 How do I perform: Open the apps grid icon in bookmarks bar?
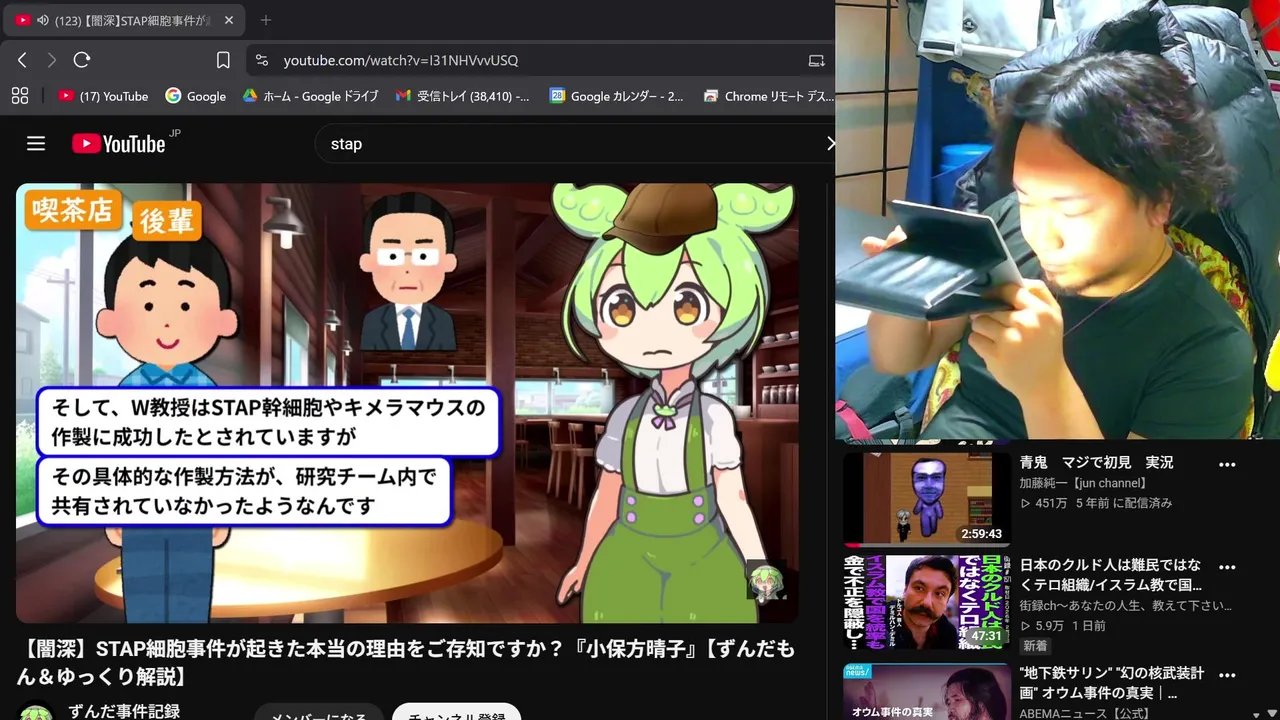(x=19, y=96)
